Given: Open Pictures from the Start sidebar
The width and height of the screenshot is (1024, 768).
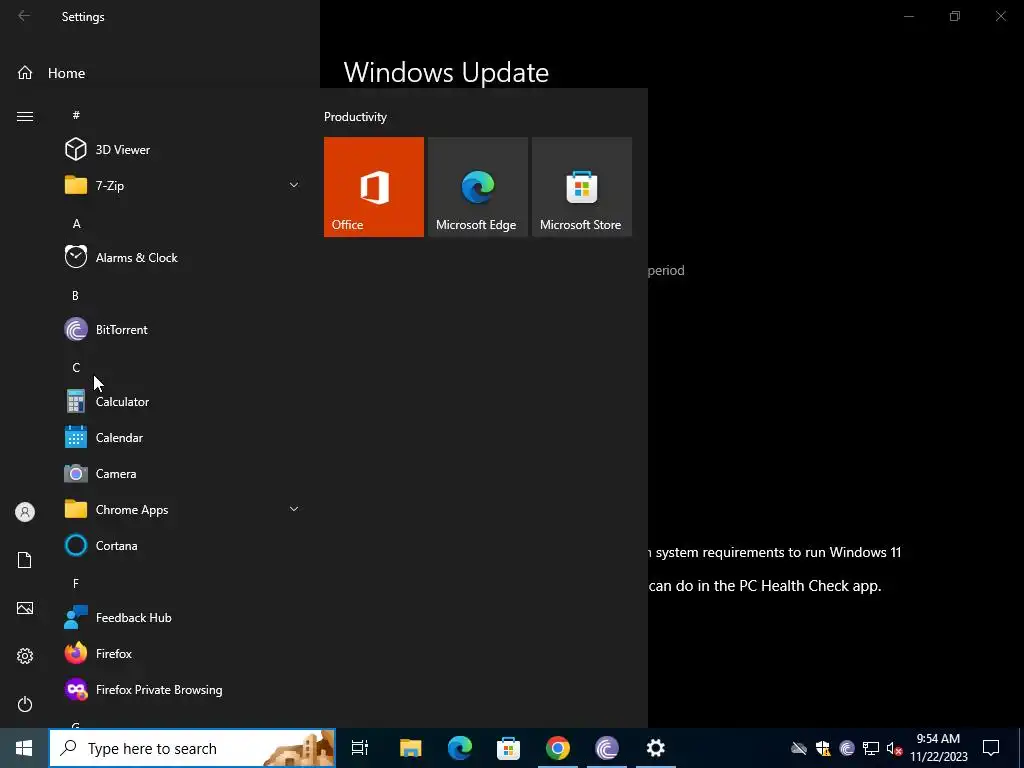Looking at the screenshot, I should click(25, 608).
